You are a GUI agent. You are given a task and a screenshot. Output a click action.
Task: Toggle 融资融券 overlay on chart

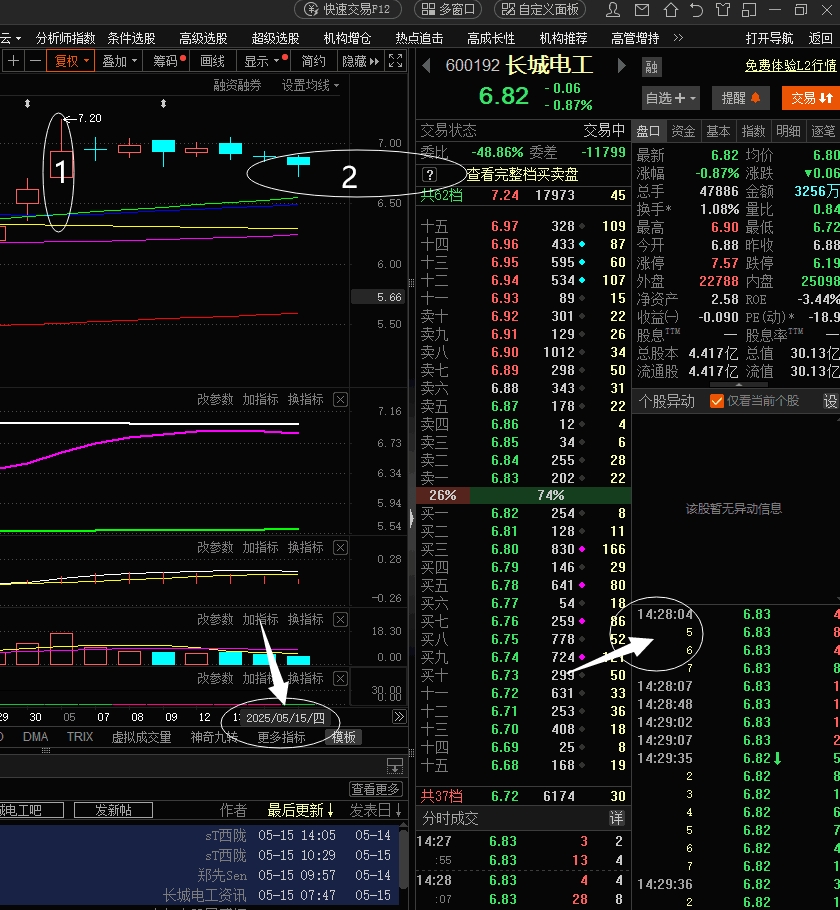(x=237, y=85)
